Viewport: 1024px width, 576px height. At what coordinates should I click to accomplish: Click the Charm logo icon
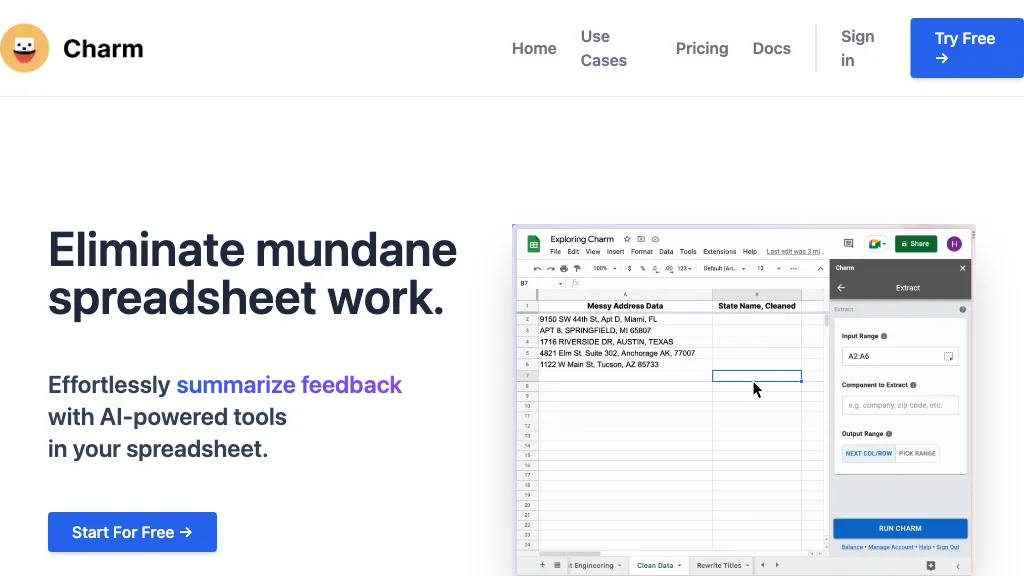[x=25, y=48]
